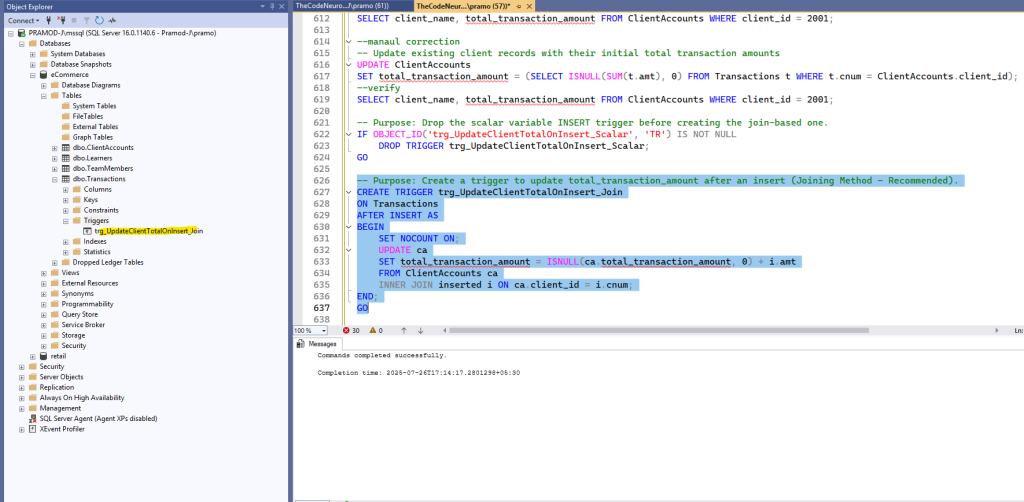
Task: Open Activity Monitor pulse icon
Action: [112, 20]
